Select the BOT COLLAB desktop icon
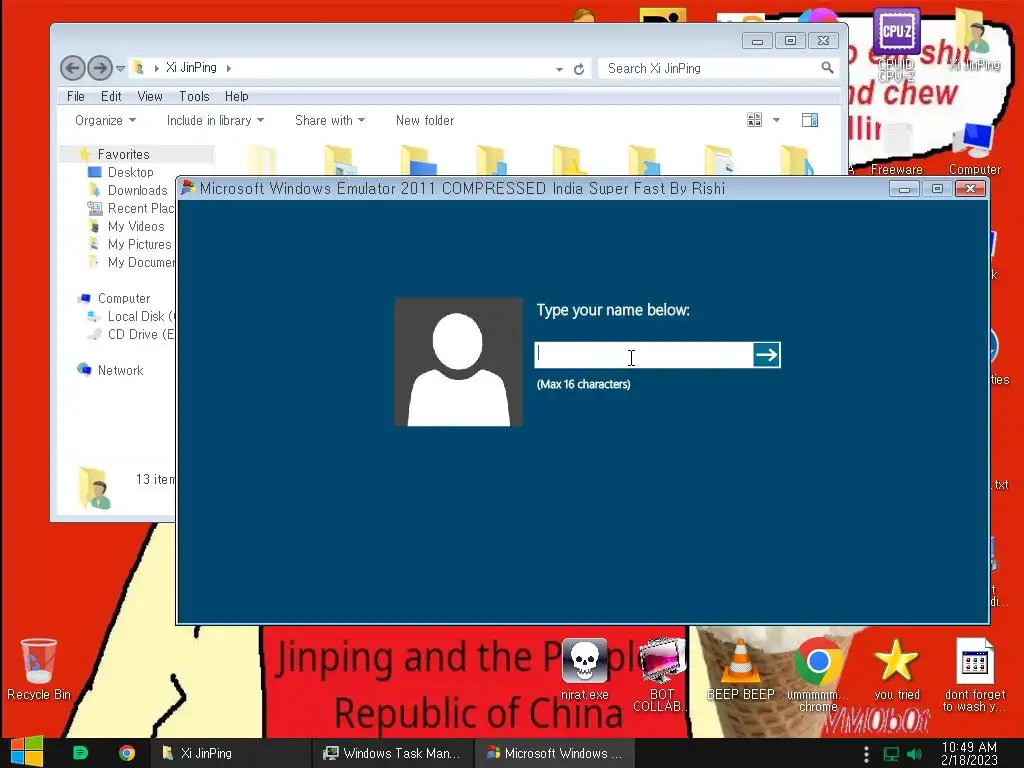 coord(662,675)
